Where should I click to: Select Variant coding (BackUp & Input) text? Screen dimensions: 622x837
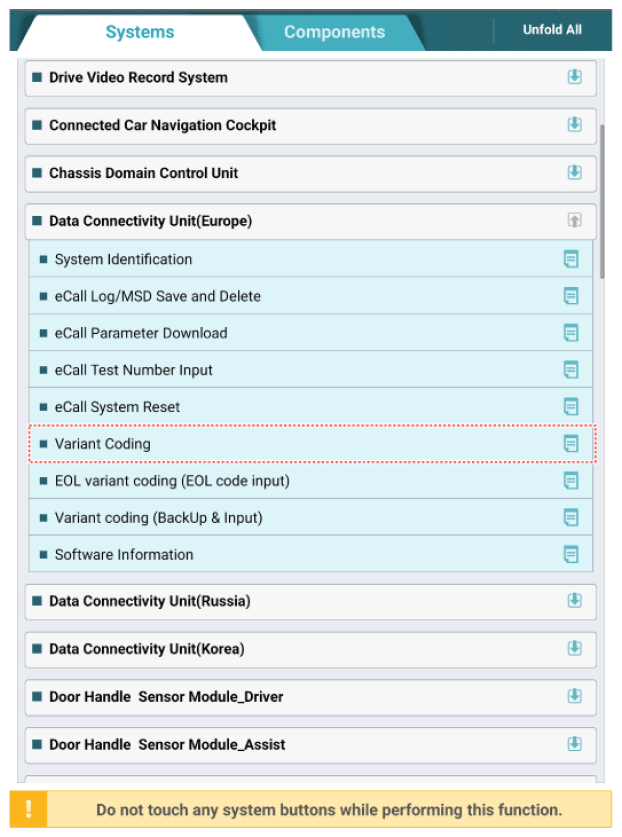pos(159,518)
